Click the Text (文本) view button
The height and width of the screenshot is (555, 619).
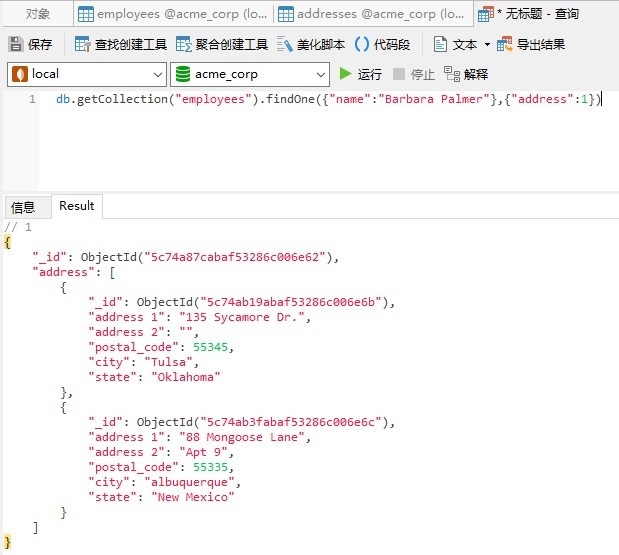[456, 44]
